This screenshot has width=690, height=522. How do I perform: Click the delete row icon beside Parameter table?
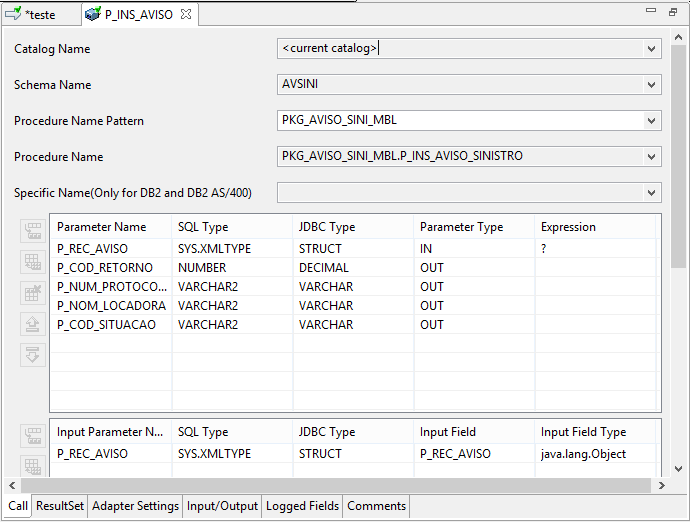pos(33,293)
